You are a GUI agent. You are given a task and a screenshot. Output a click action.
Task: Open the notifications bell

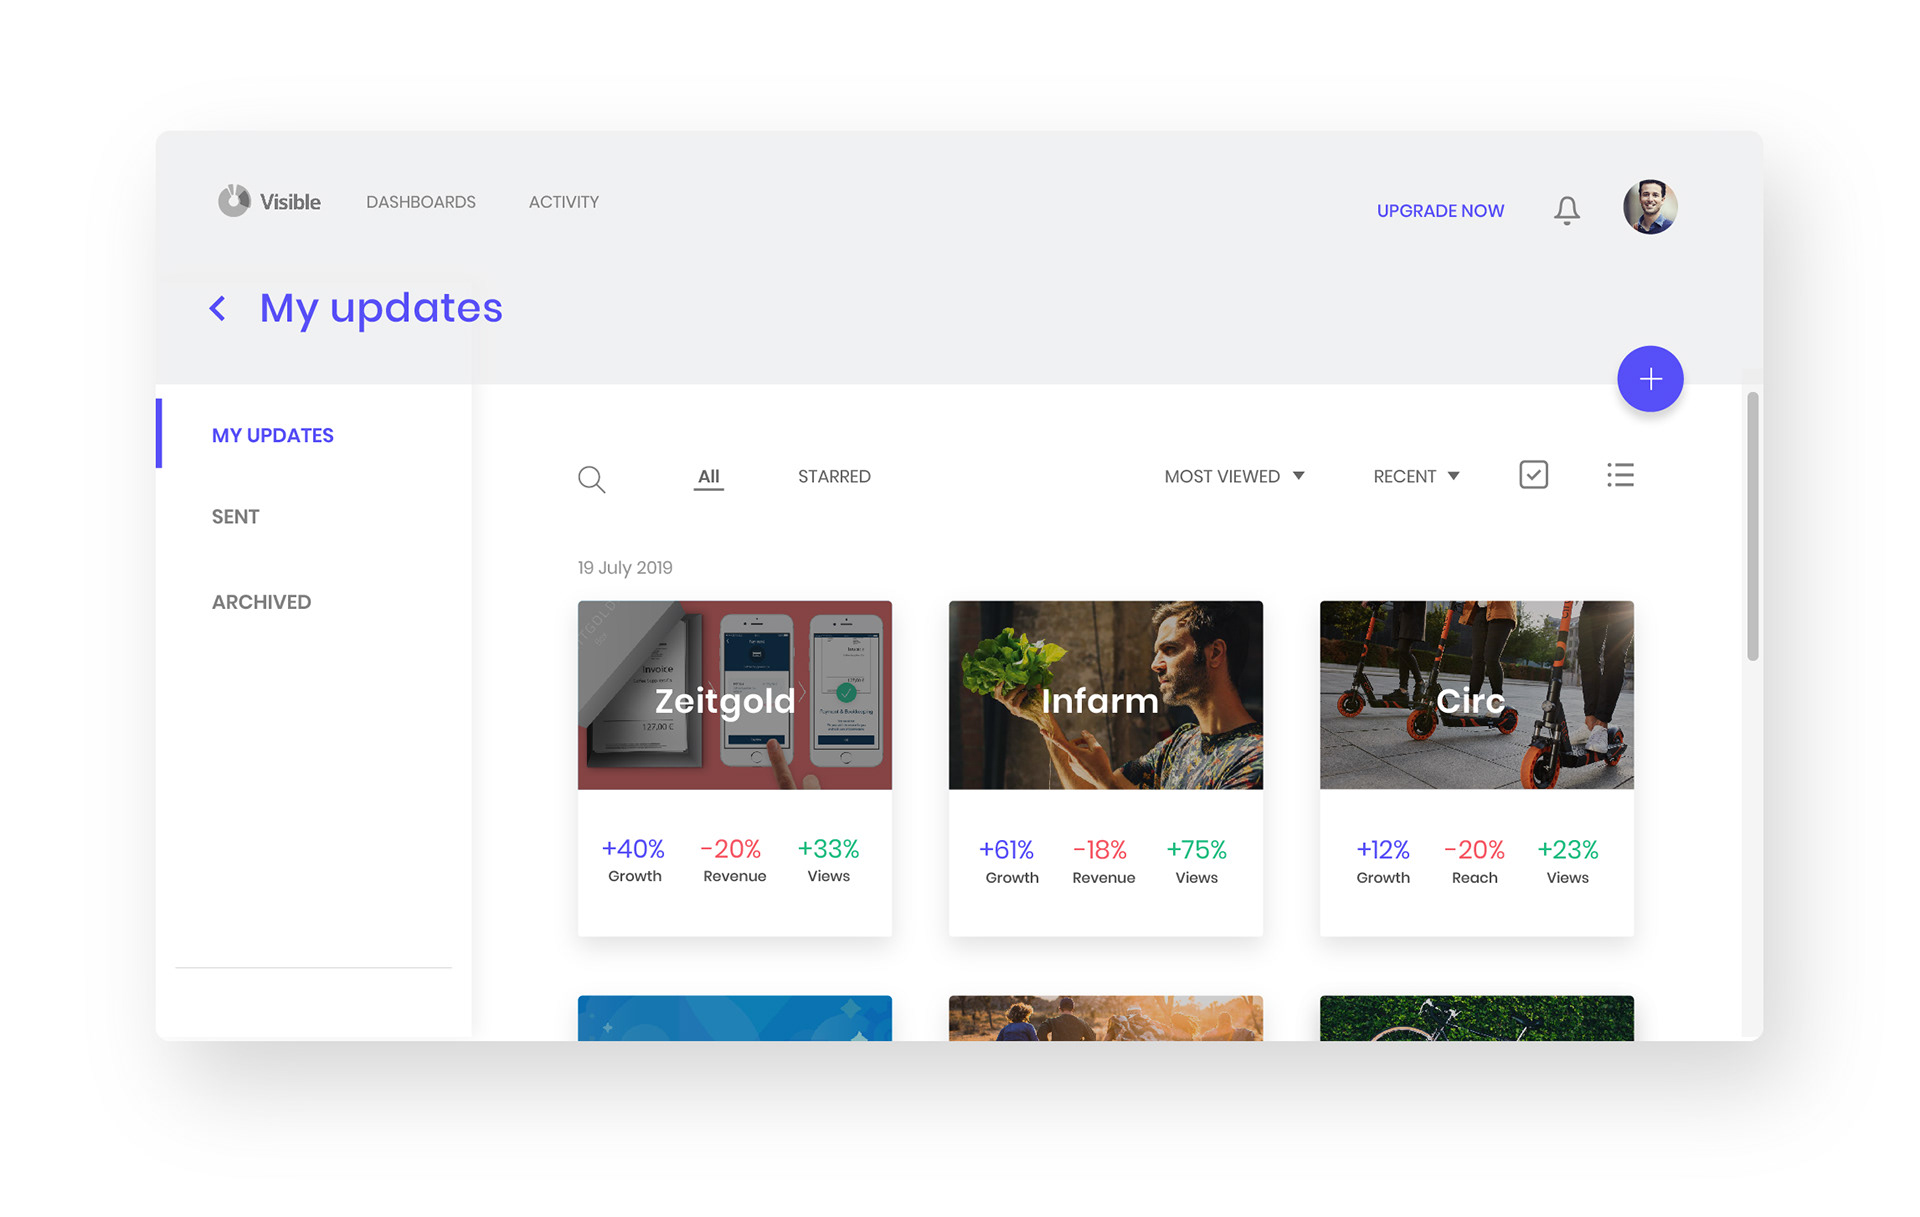(x=1566, y=210)
